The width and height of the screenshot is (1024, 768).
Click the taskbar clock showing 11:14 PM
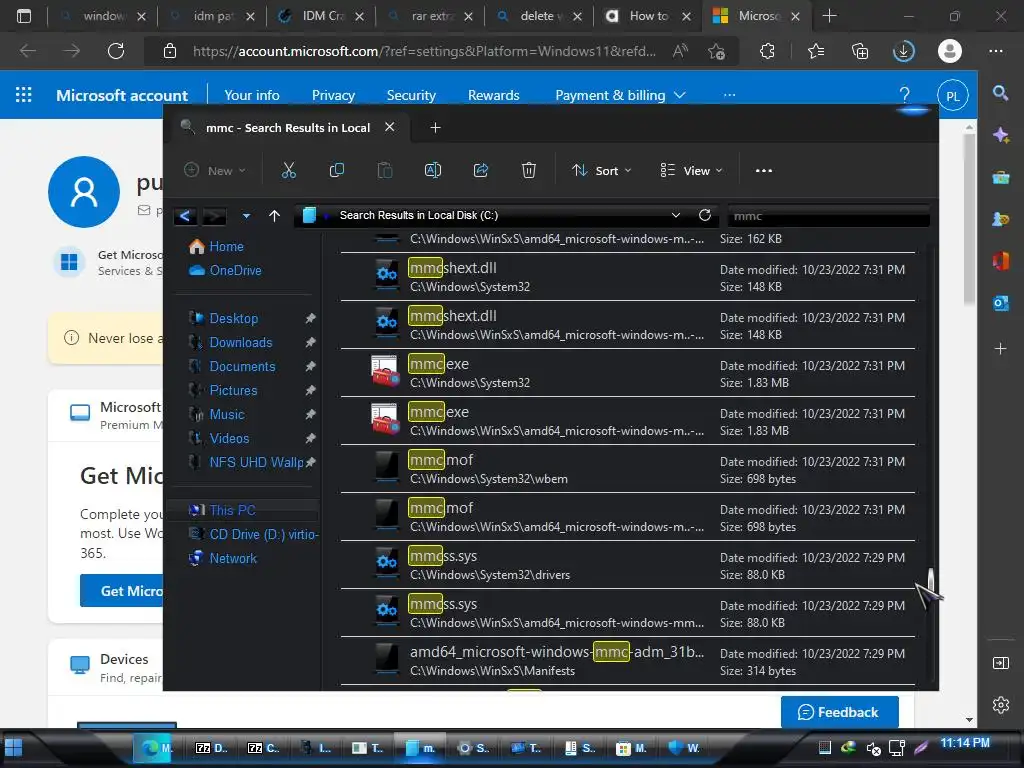(x=965, y=743)
